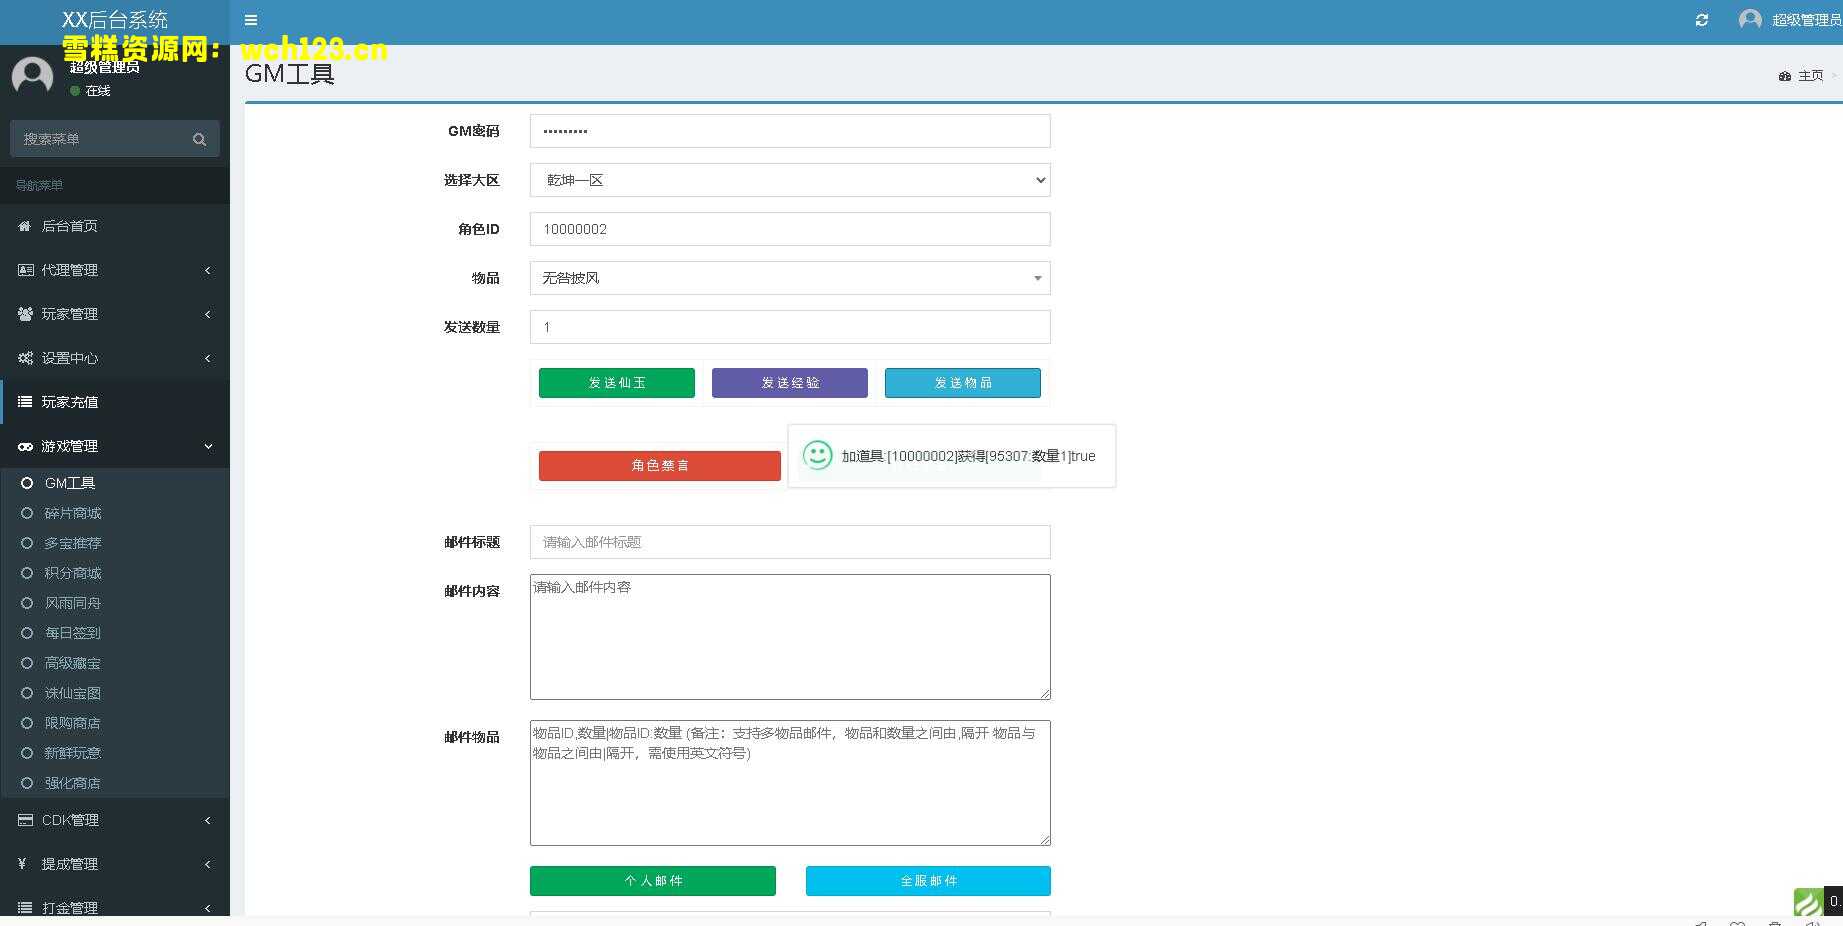Viewport: 1843px width, 926px height.
Task: Click the sidebar profile avatar picture
Action: pos(32,77)
